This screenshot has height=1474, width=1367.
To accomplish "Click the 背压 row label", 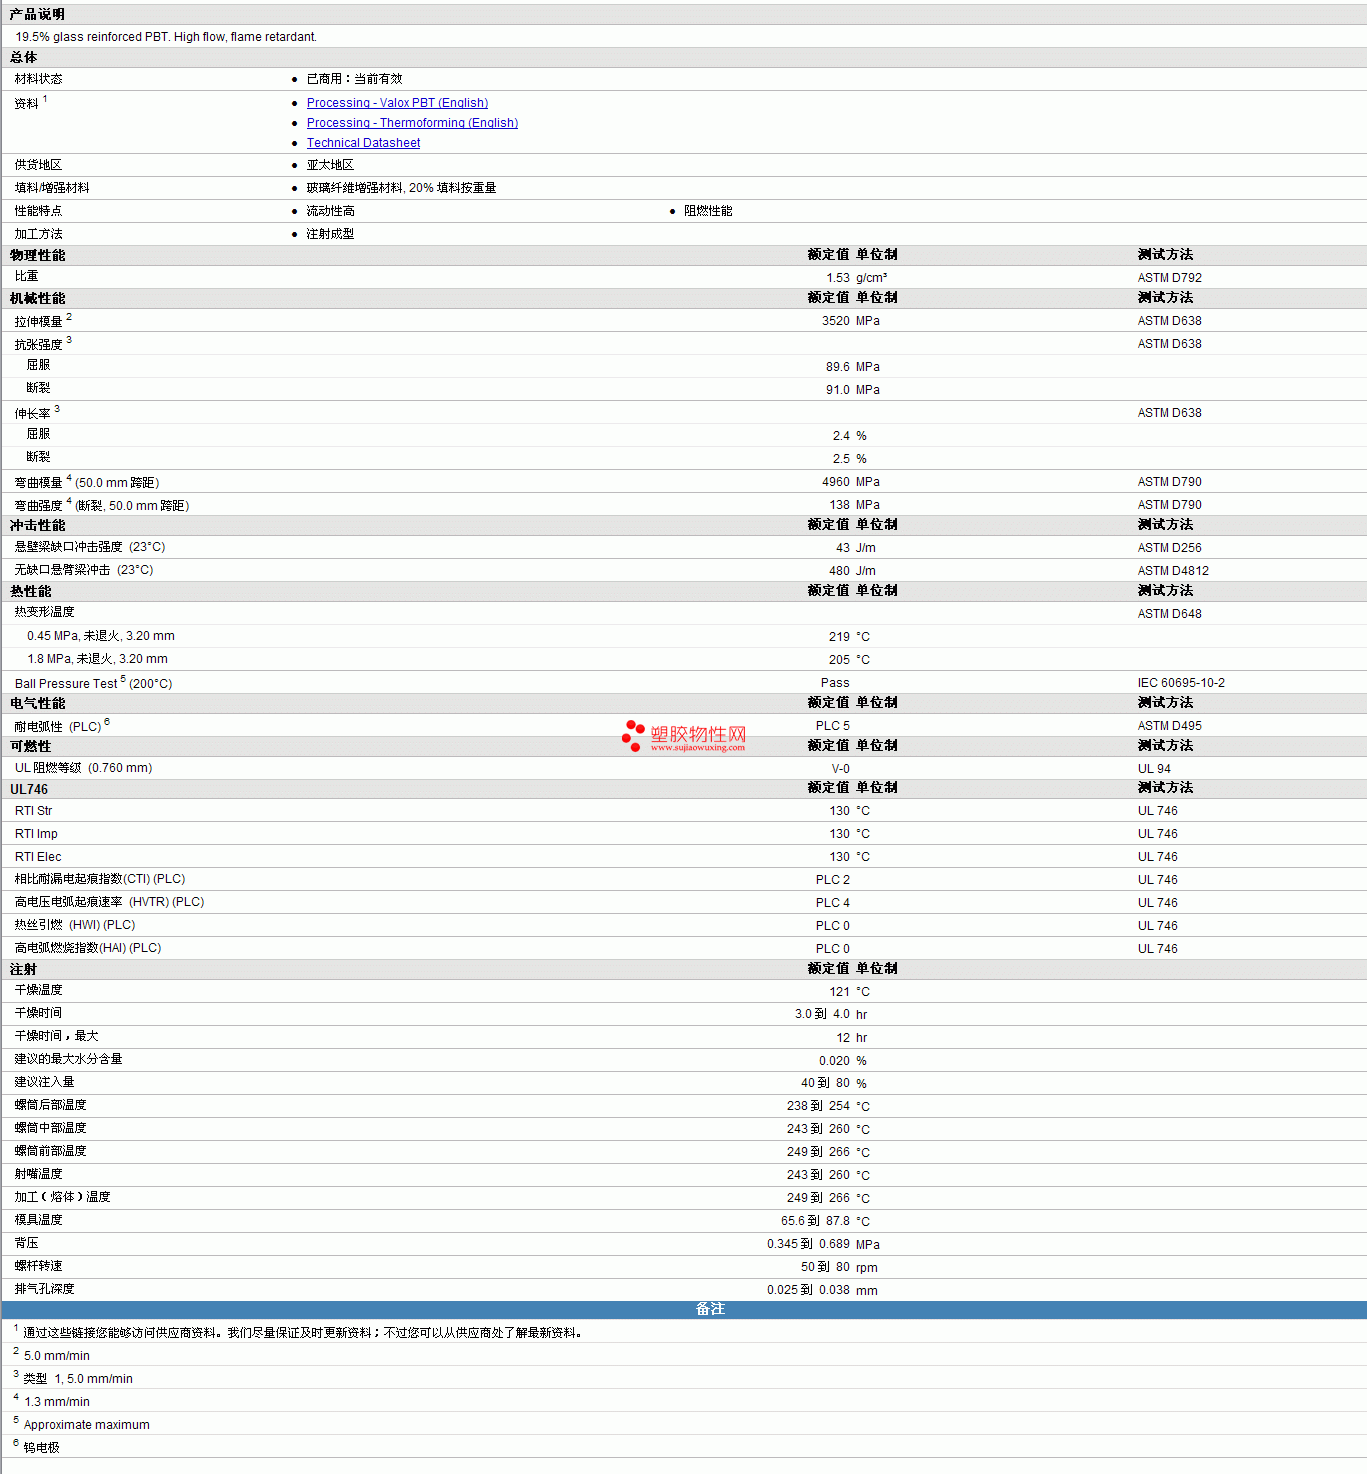I will click(x=26, y=1243).
